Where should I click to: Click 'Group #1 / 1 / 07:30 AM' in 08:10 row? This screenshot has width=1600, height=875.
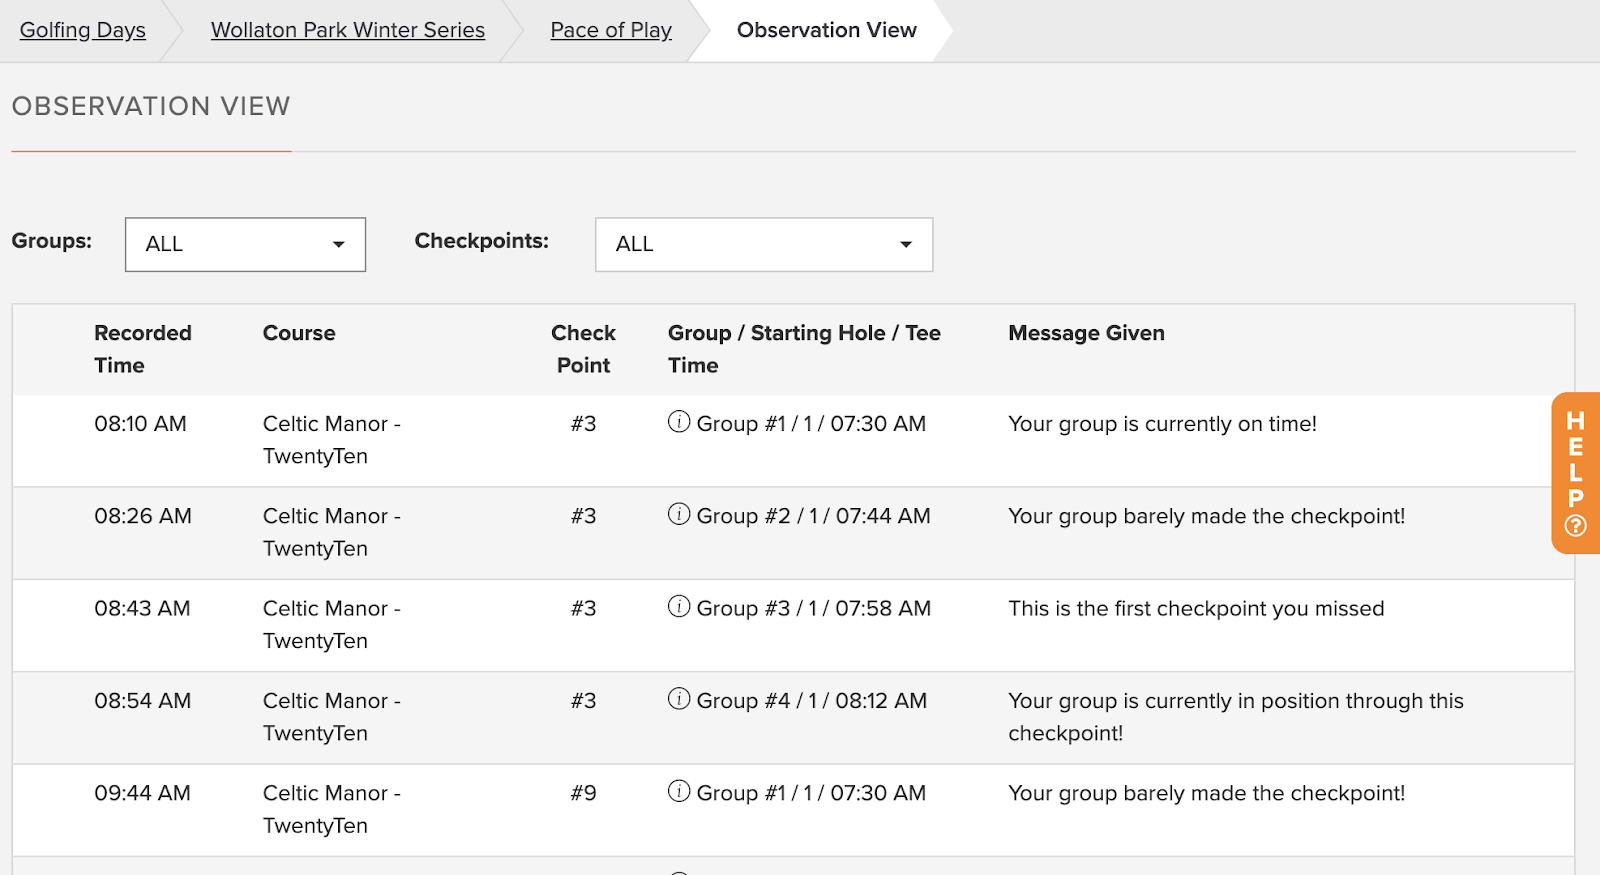(811, 424)
